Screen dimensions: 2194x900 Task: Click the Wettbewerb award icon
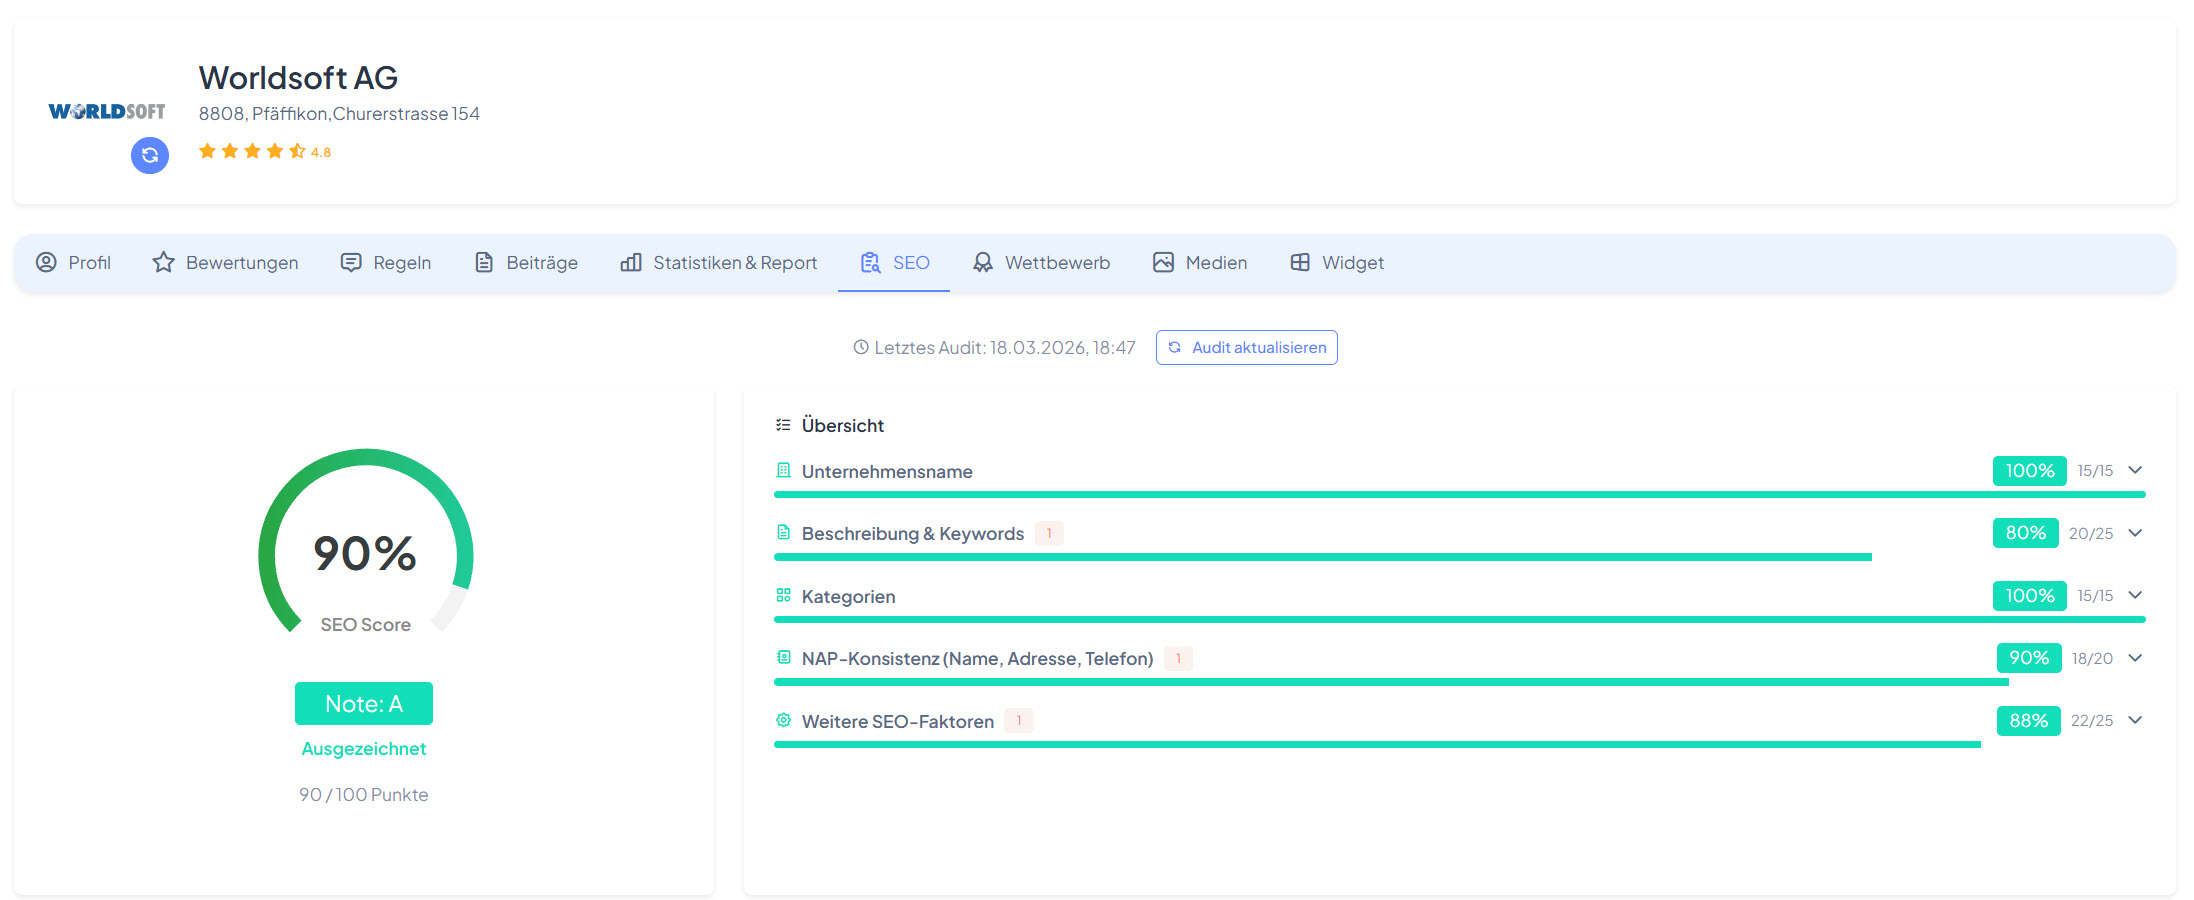point(983,262)
